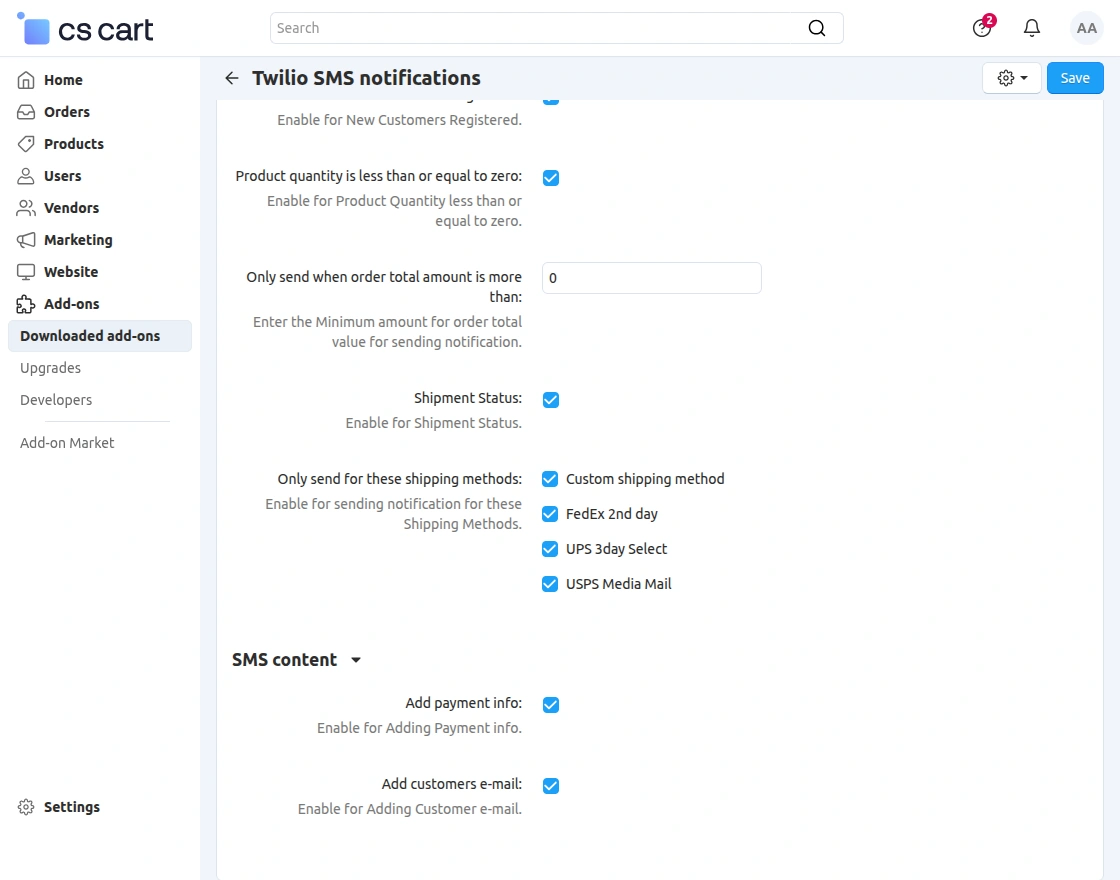The height and width of the screenshot is (880, 1120).
Task: Open the Upgrades section from sidebar
Action: click(x=50, y=368)
